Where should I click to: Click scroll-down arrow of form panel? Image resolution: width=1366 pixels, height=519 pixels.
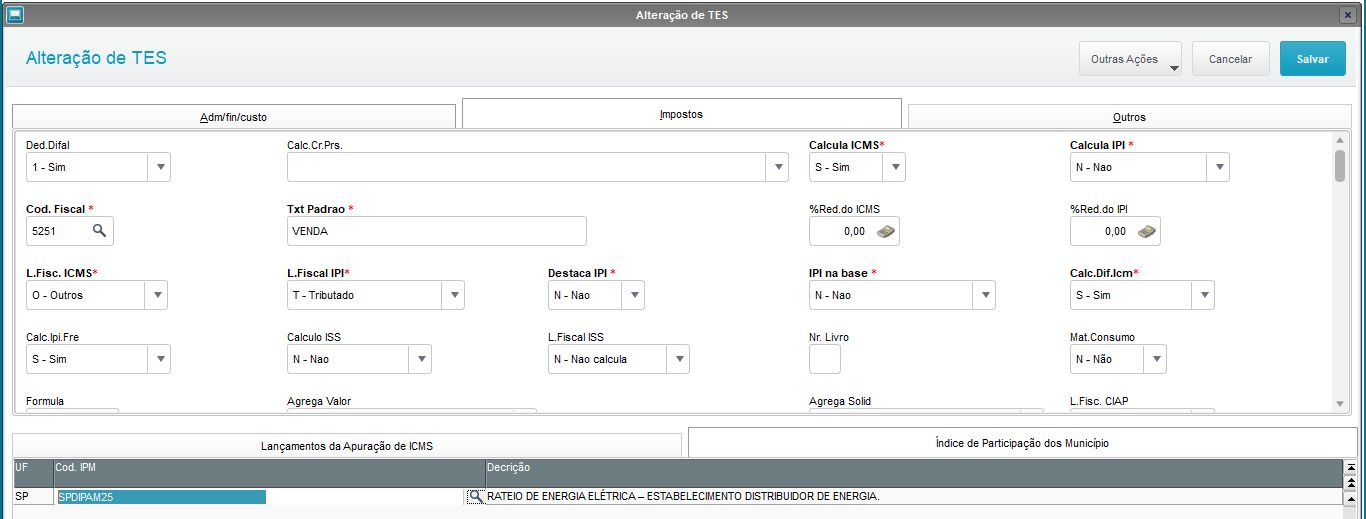pos(1340,404)
